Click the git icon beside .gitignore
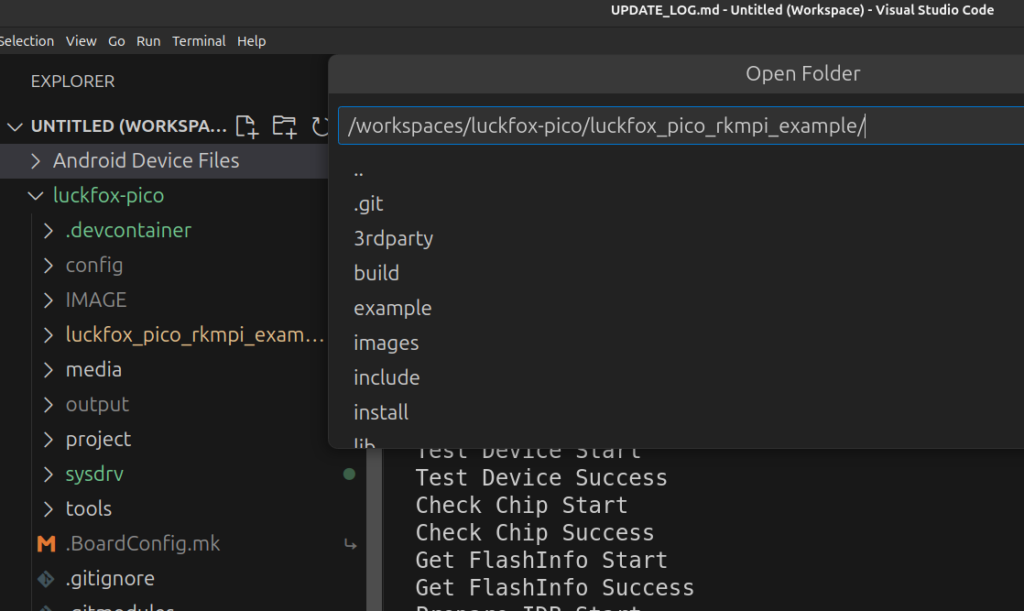 click(x=46, y=578)
